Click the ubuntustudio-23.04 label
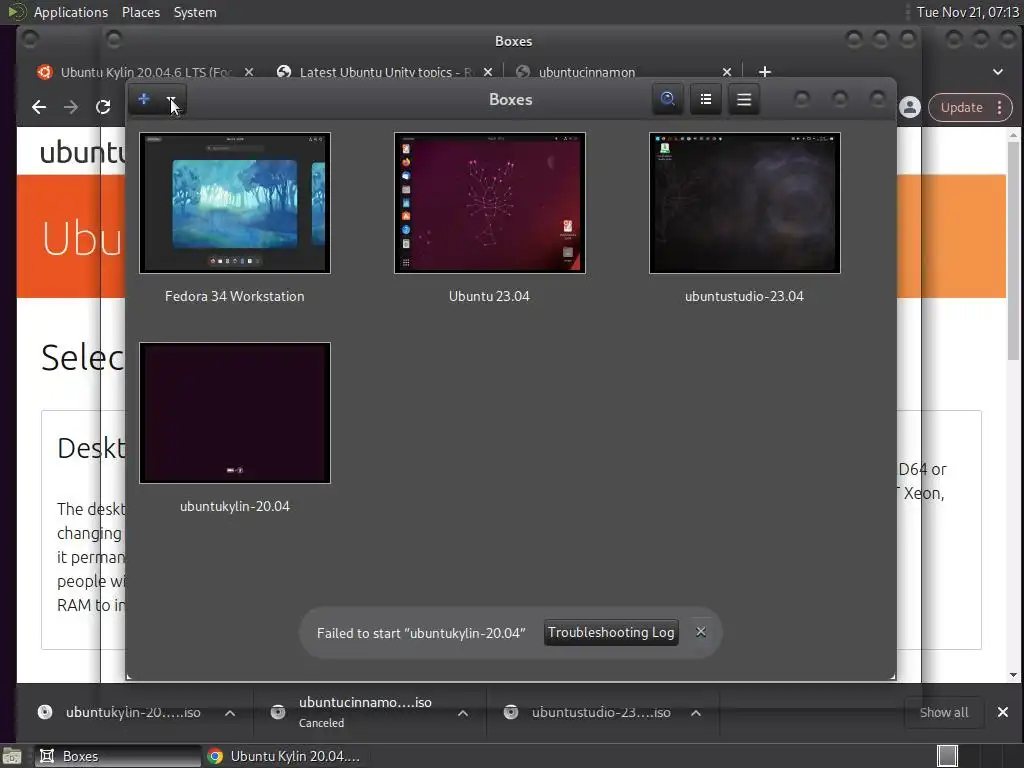1024x768 pixels. pos(744,296)
